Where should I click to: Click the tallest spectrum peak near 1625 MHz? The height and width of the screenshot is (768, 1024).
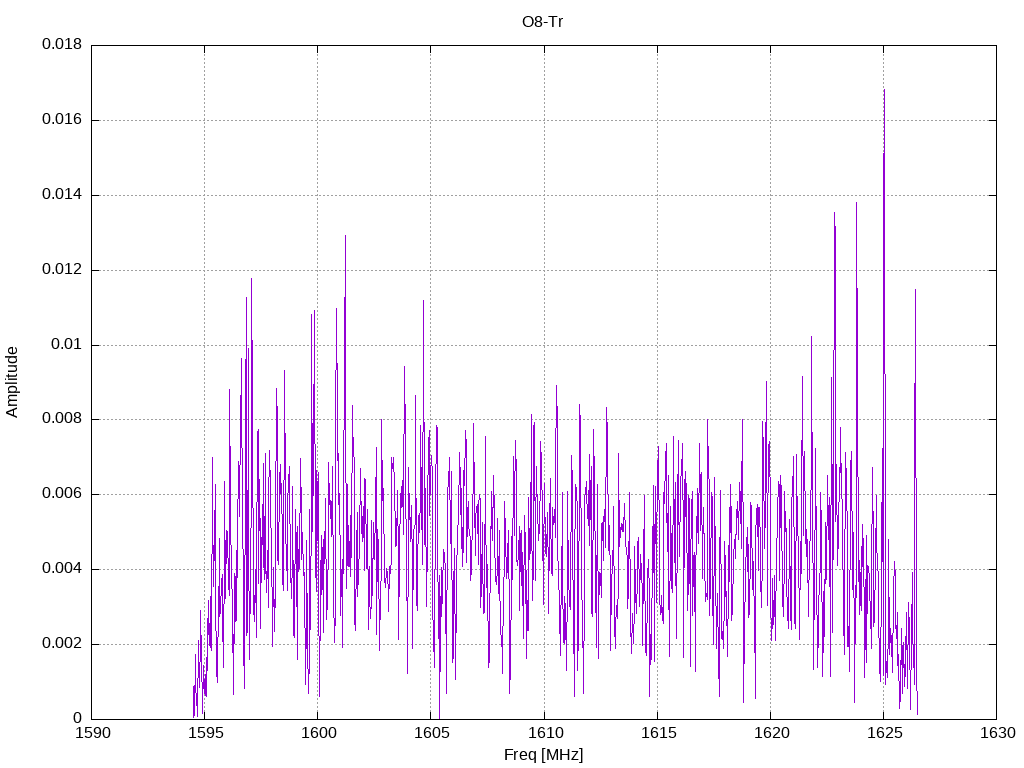pyautogui.click(x=884, y=90)
